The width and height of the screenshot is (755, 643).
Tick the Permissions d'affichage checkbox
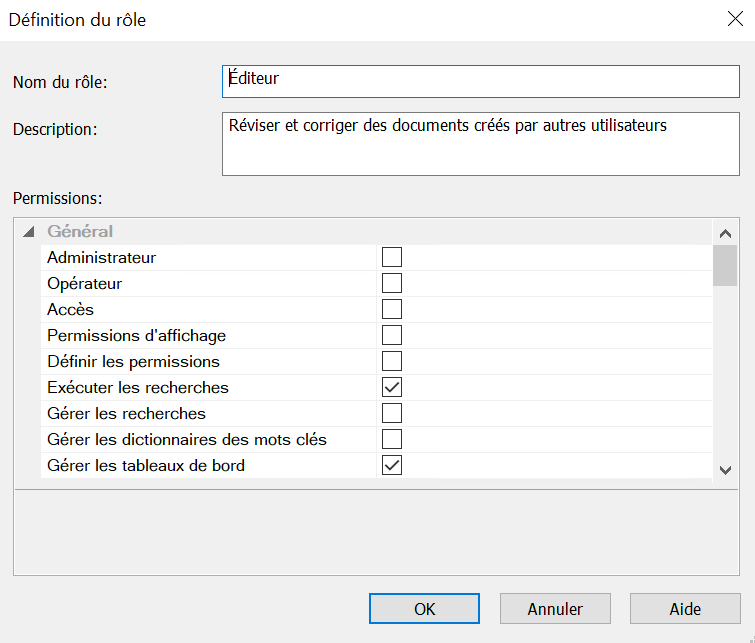click(x=391, y=335)
